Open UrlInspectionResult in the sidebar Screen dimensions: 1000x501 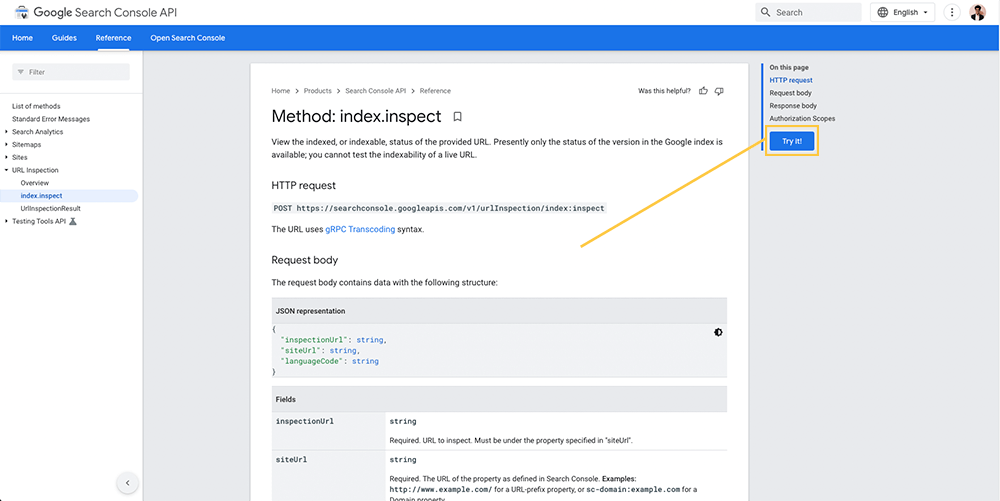50,208
